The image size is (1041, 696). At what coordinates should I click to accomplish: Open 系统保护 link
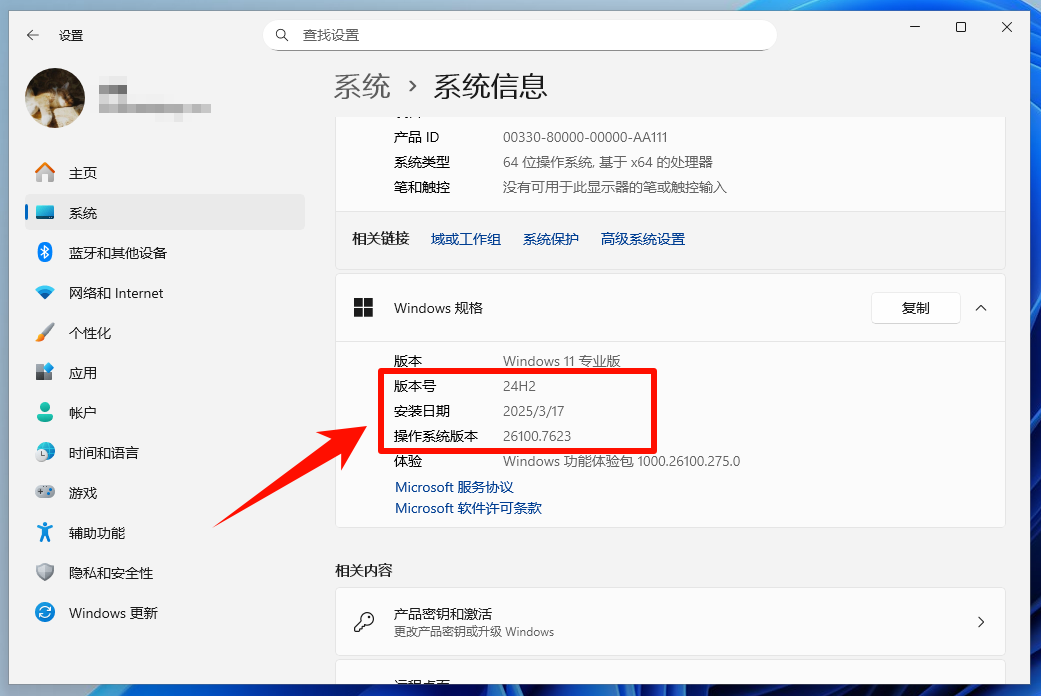(550, 239)
